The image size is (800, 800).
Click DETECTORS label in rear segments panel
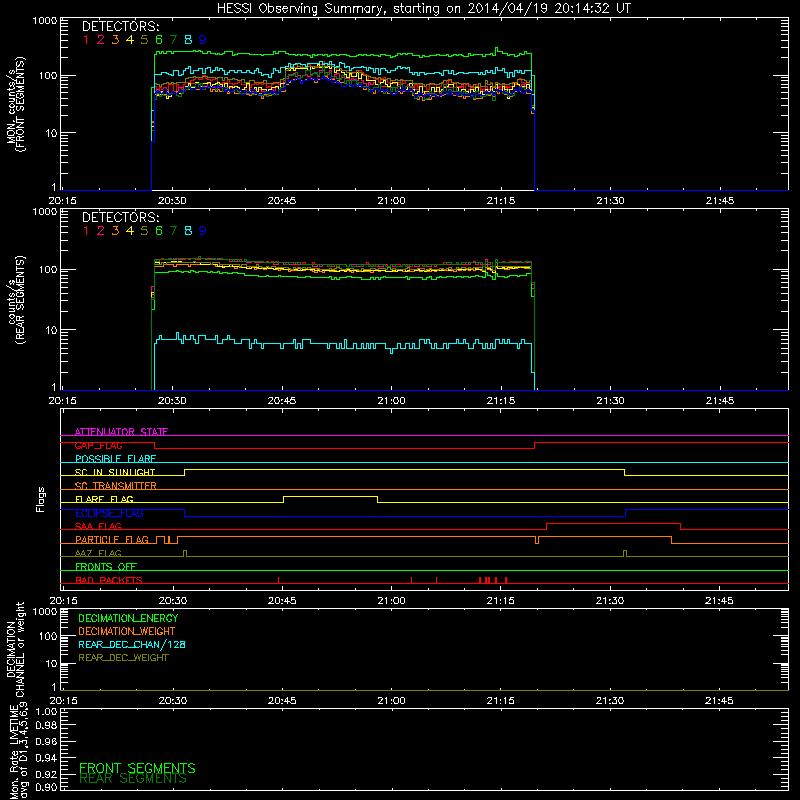(x=120, y=217)
